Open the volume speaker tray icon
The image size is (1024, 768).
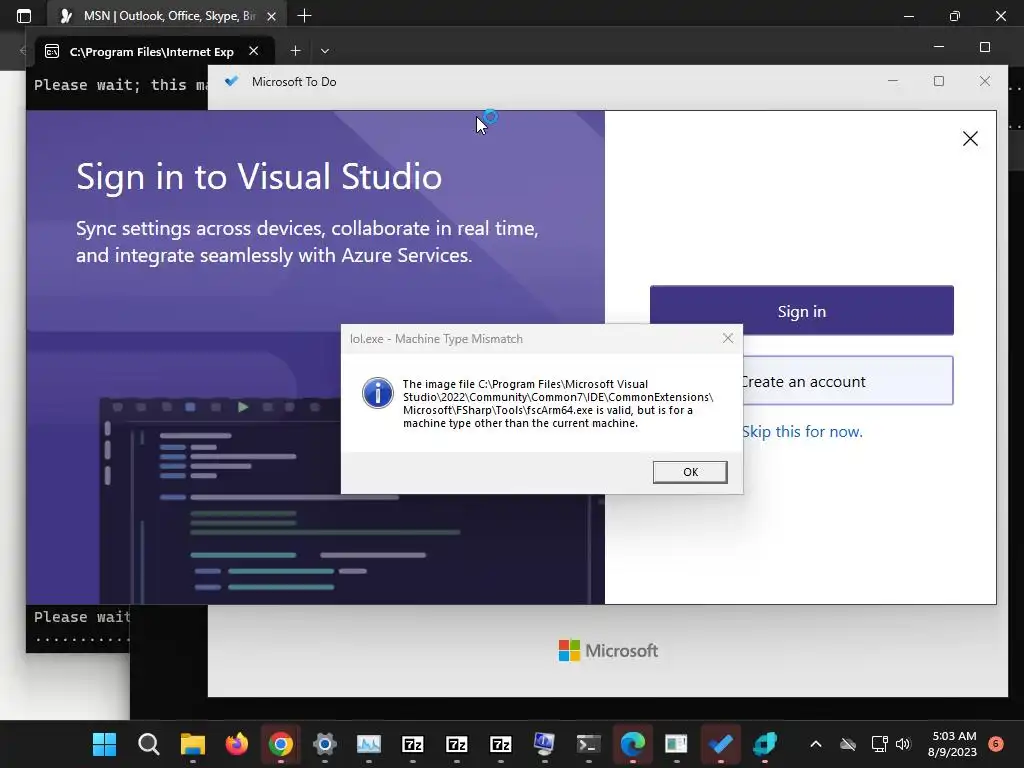[903, 744]
